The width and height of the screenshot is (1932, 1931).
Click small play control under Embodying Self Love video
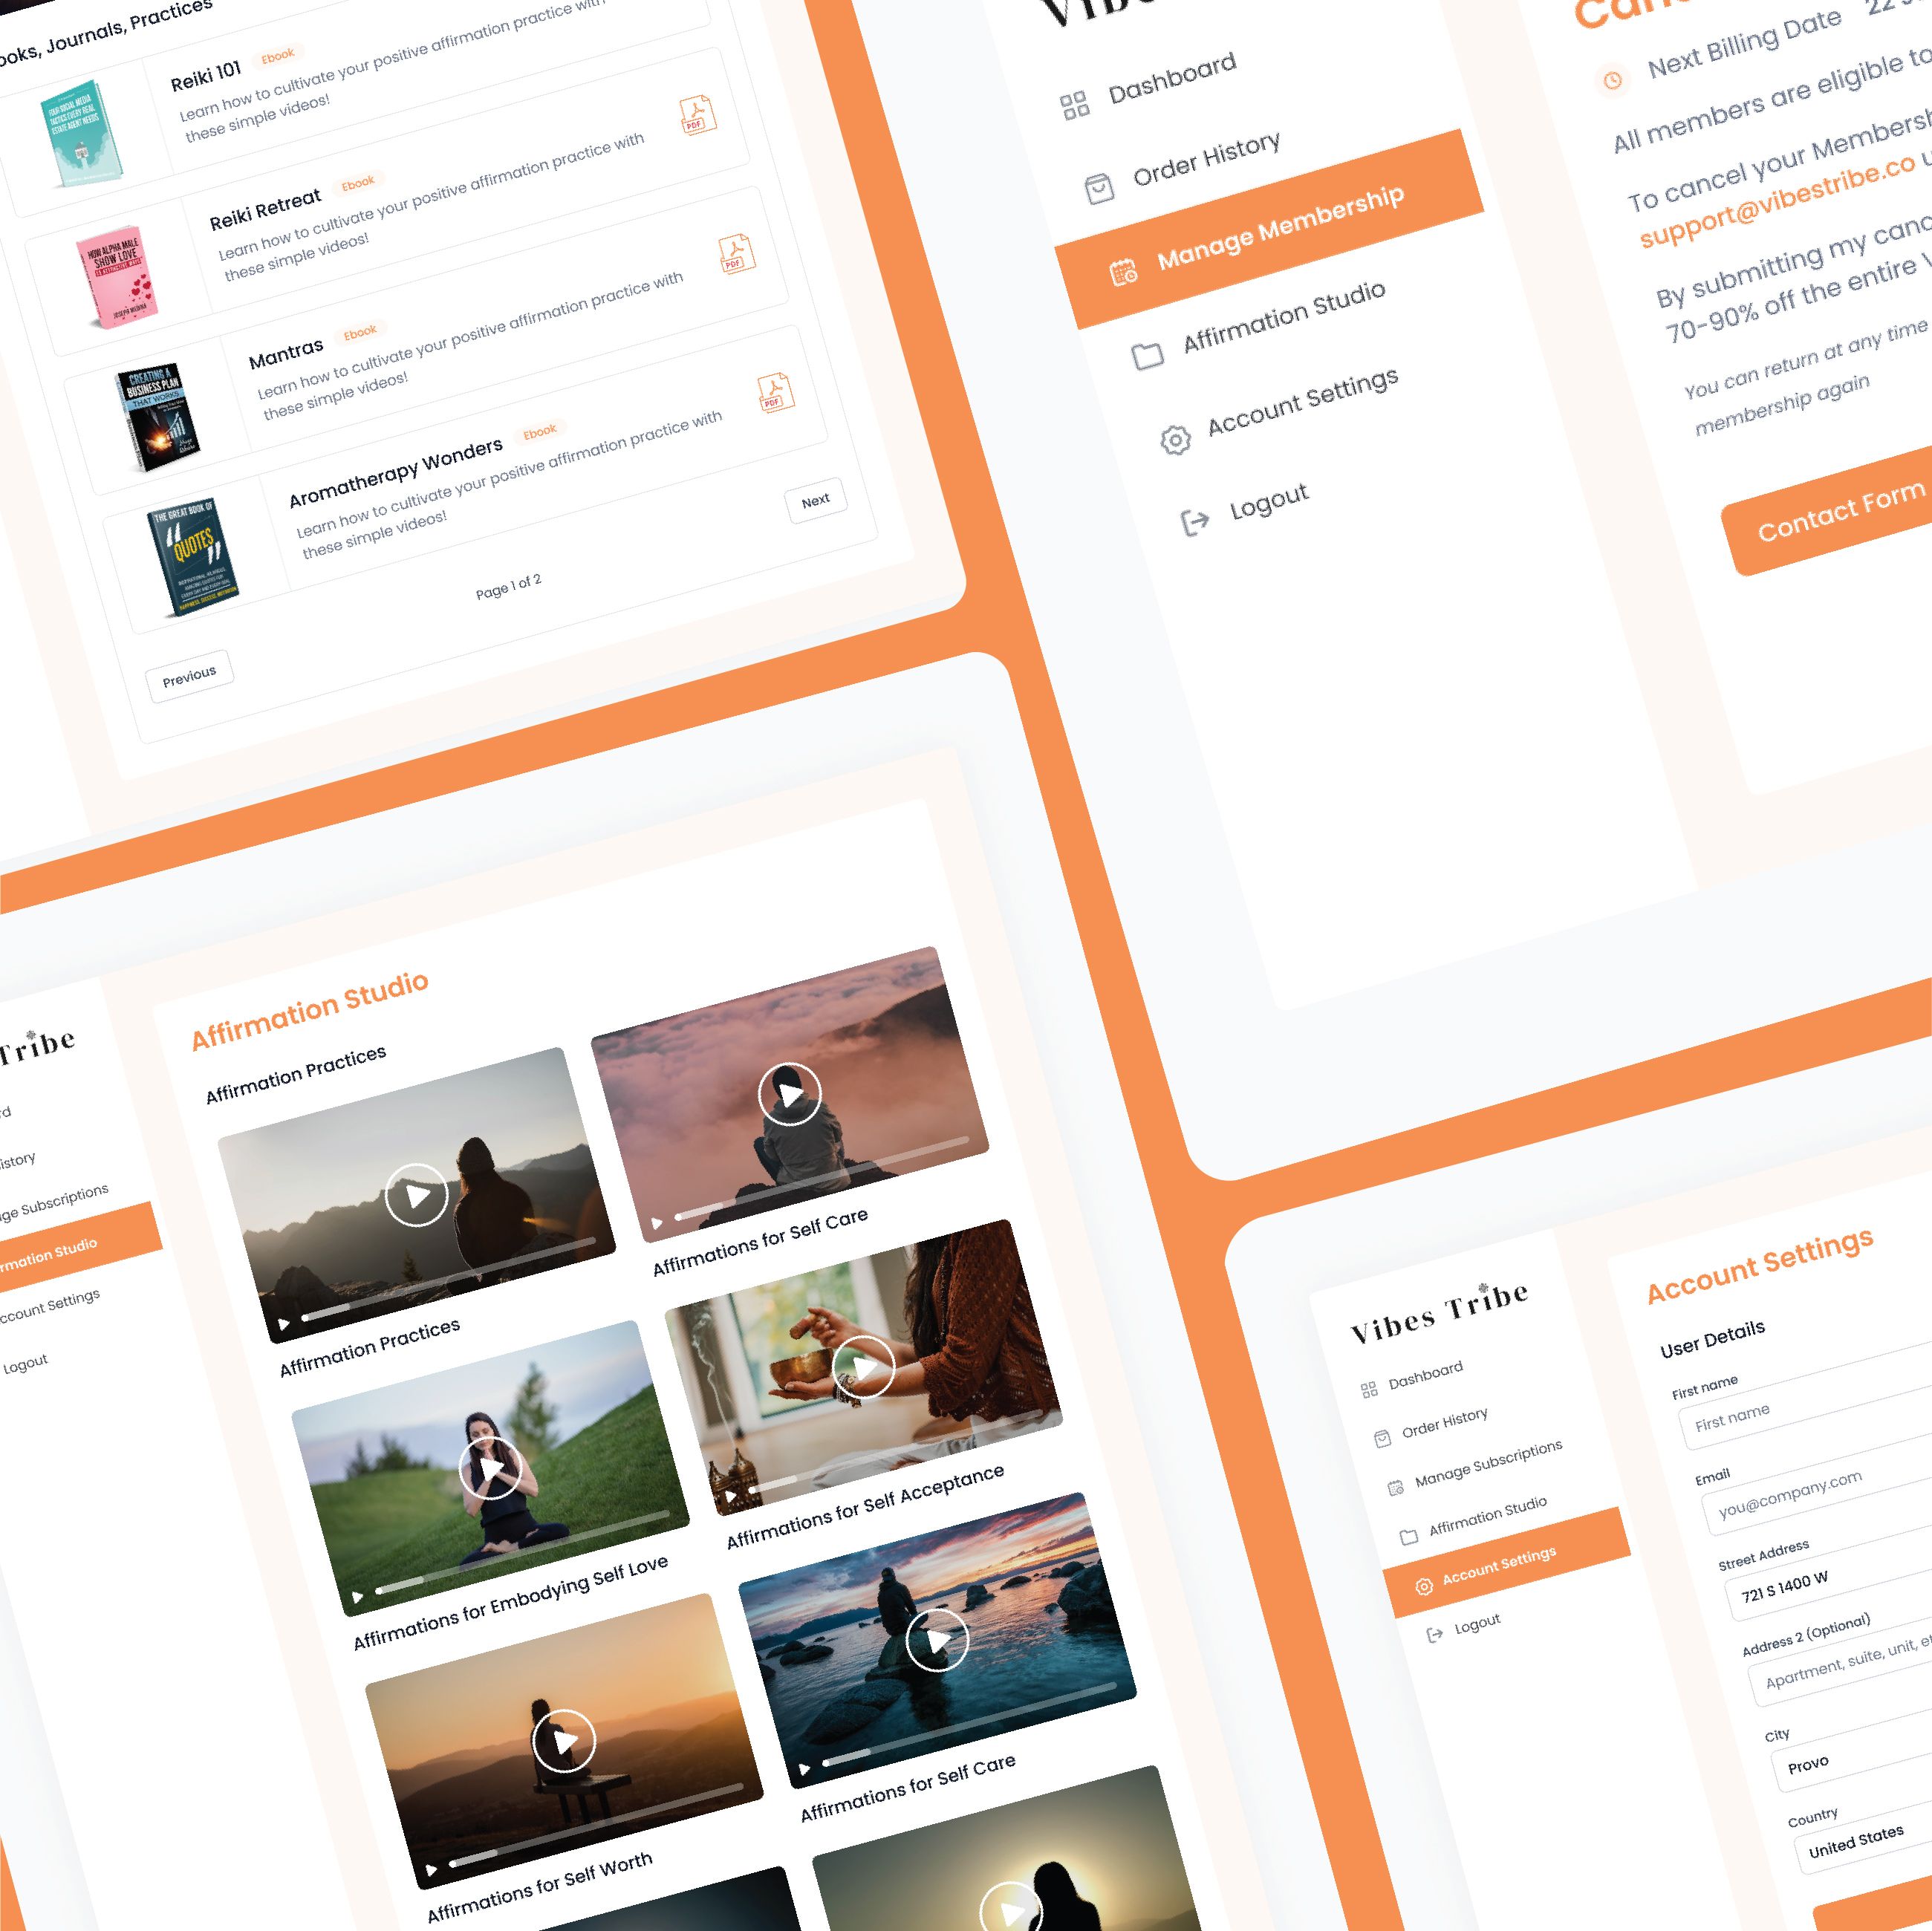[x=357, y=1597]
